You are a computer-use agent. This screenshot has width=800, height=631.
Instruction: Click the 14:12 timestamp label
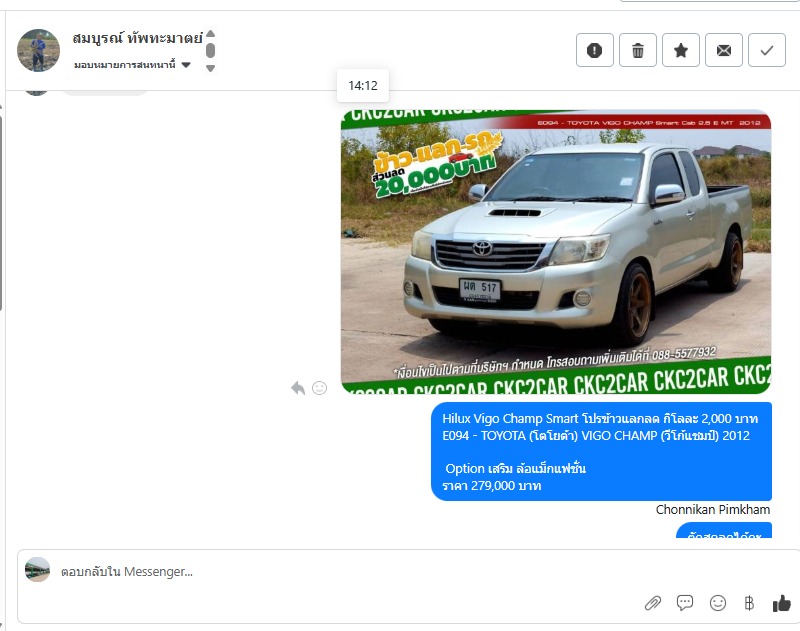tap(363, 86)
